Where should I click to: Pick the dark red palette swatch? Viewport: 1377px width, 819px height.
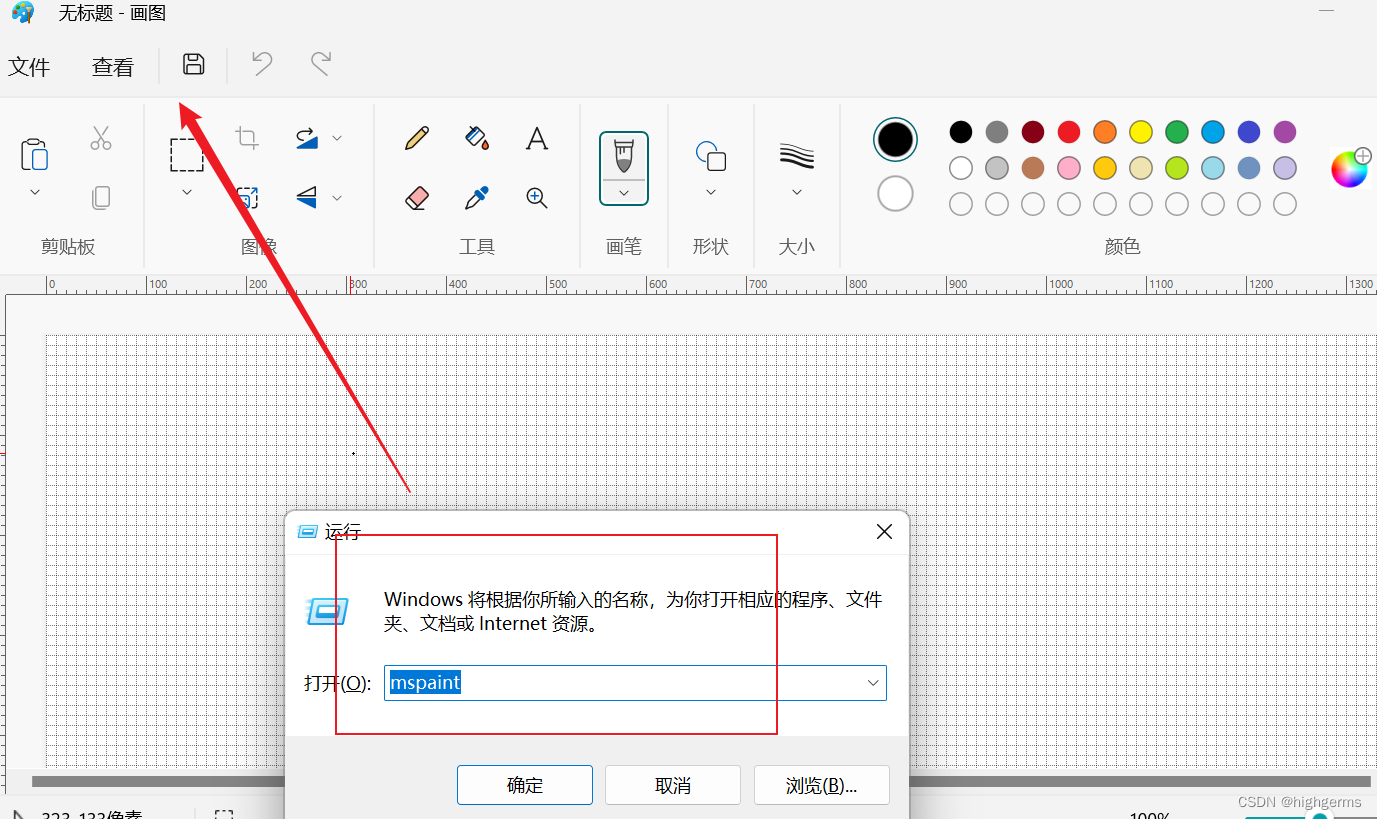tap(1033, 132)
